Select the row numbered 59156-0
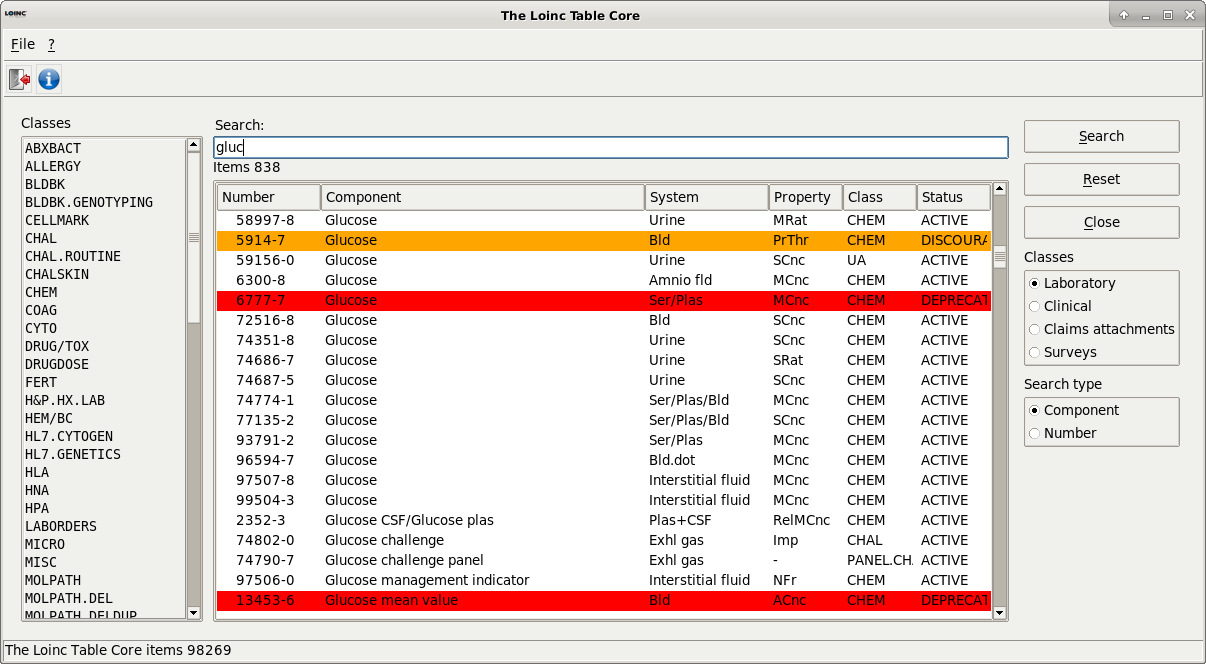Viewport: 1206px width, 664px height. click(604, 260)
